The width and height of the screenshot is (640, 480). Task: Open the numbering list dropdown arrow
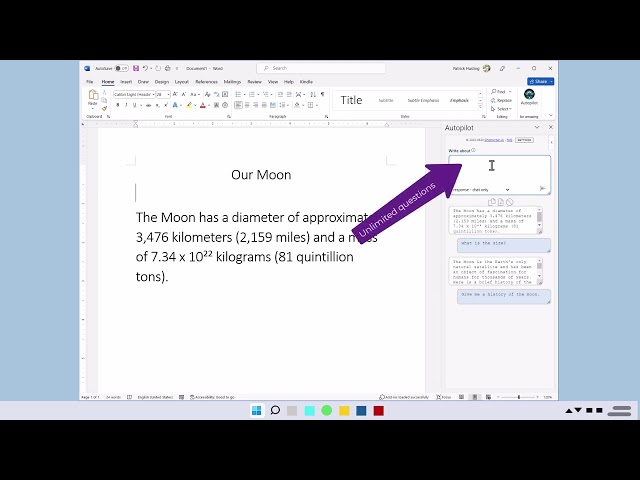258,95
